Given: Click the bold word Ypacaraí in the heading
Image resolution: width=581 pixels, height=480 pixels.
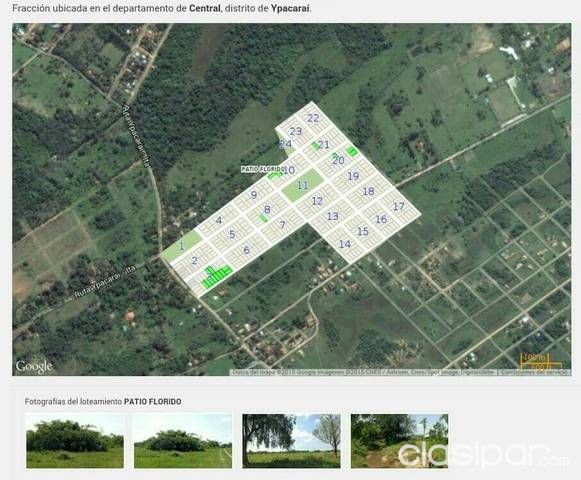Looking at the screenshot, I should (x=290, y=8).
